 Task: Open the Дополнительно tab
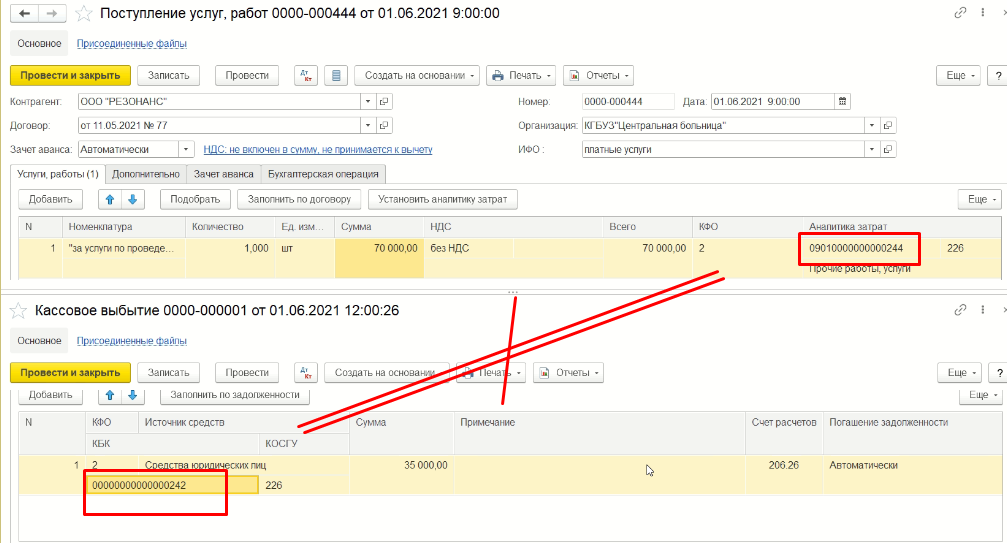point(146,173)
